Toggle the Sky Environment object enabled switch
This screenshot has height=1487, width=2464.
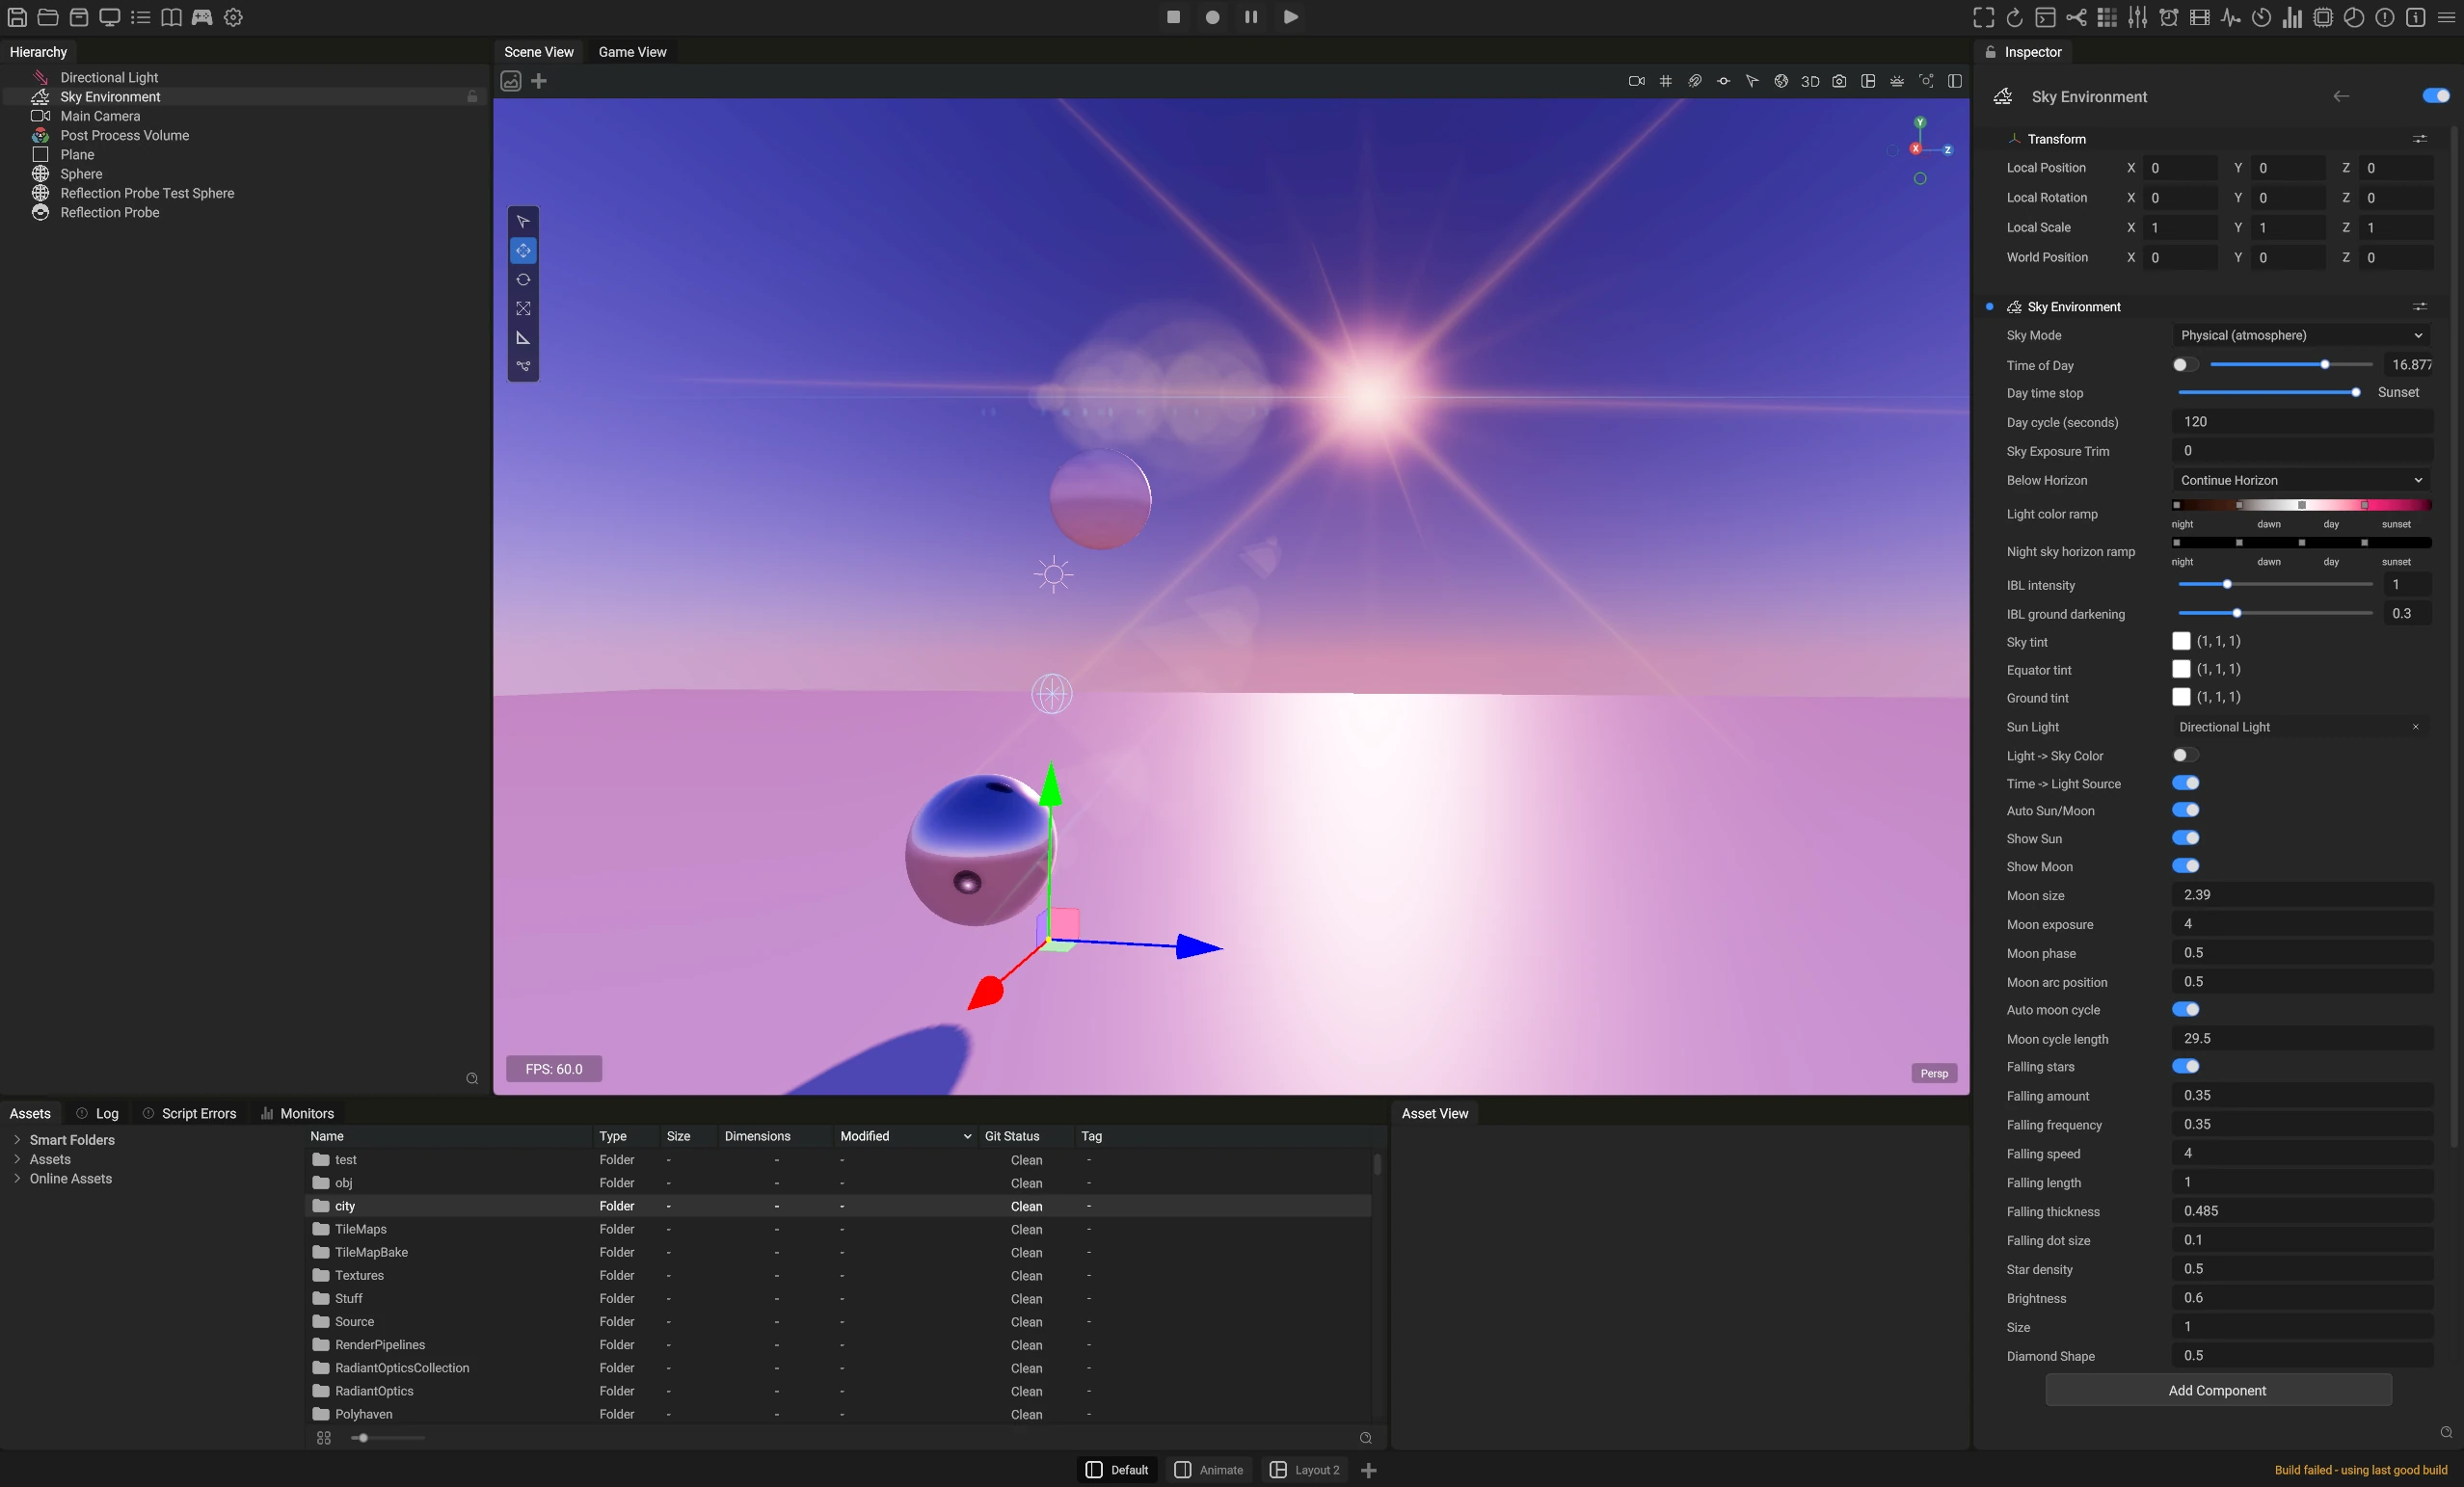tap(2436, 96)
